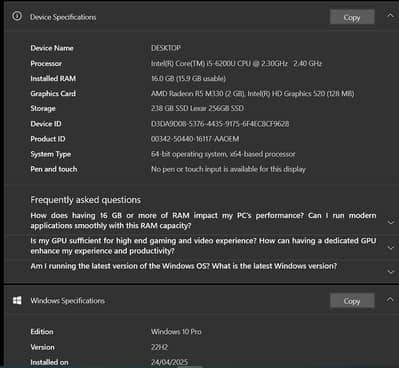Expand the GPU gaming question chevron
The image size is (399, 368).
pyautogui.click(x=391, y=247)
